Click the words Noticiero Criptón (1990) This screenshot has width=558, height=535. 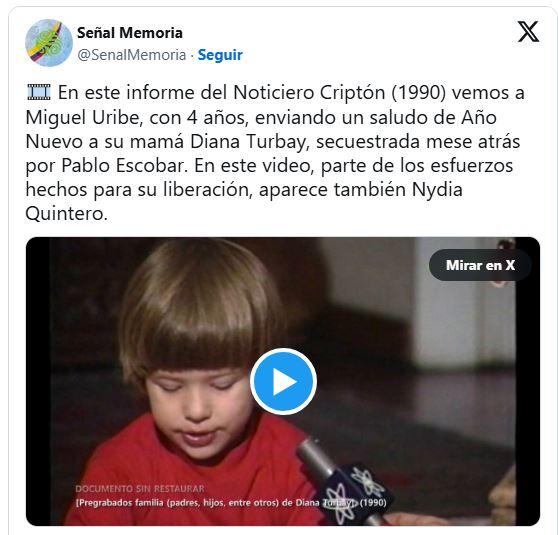pos(339,93)
